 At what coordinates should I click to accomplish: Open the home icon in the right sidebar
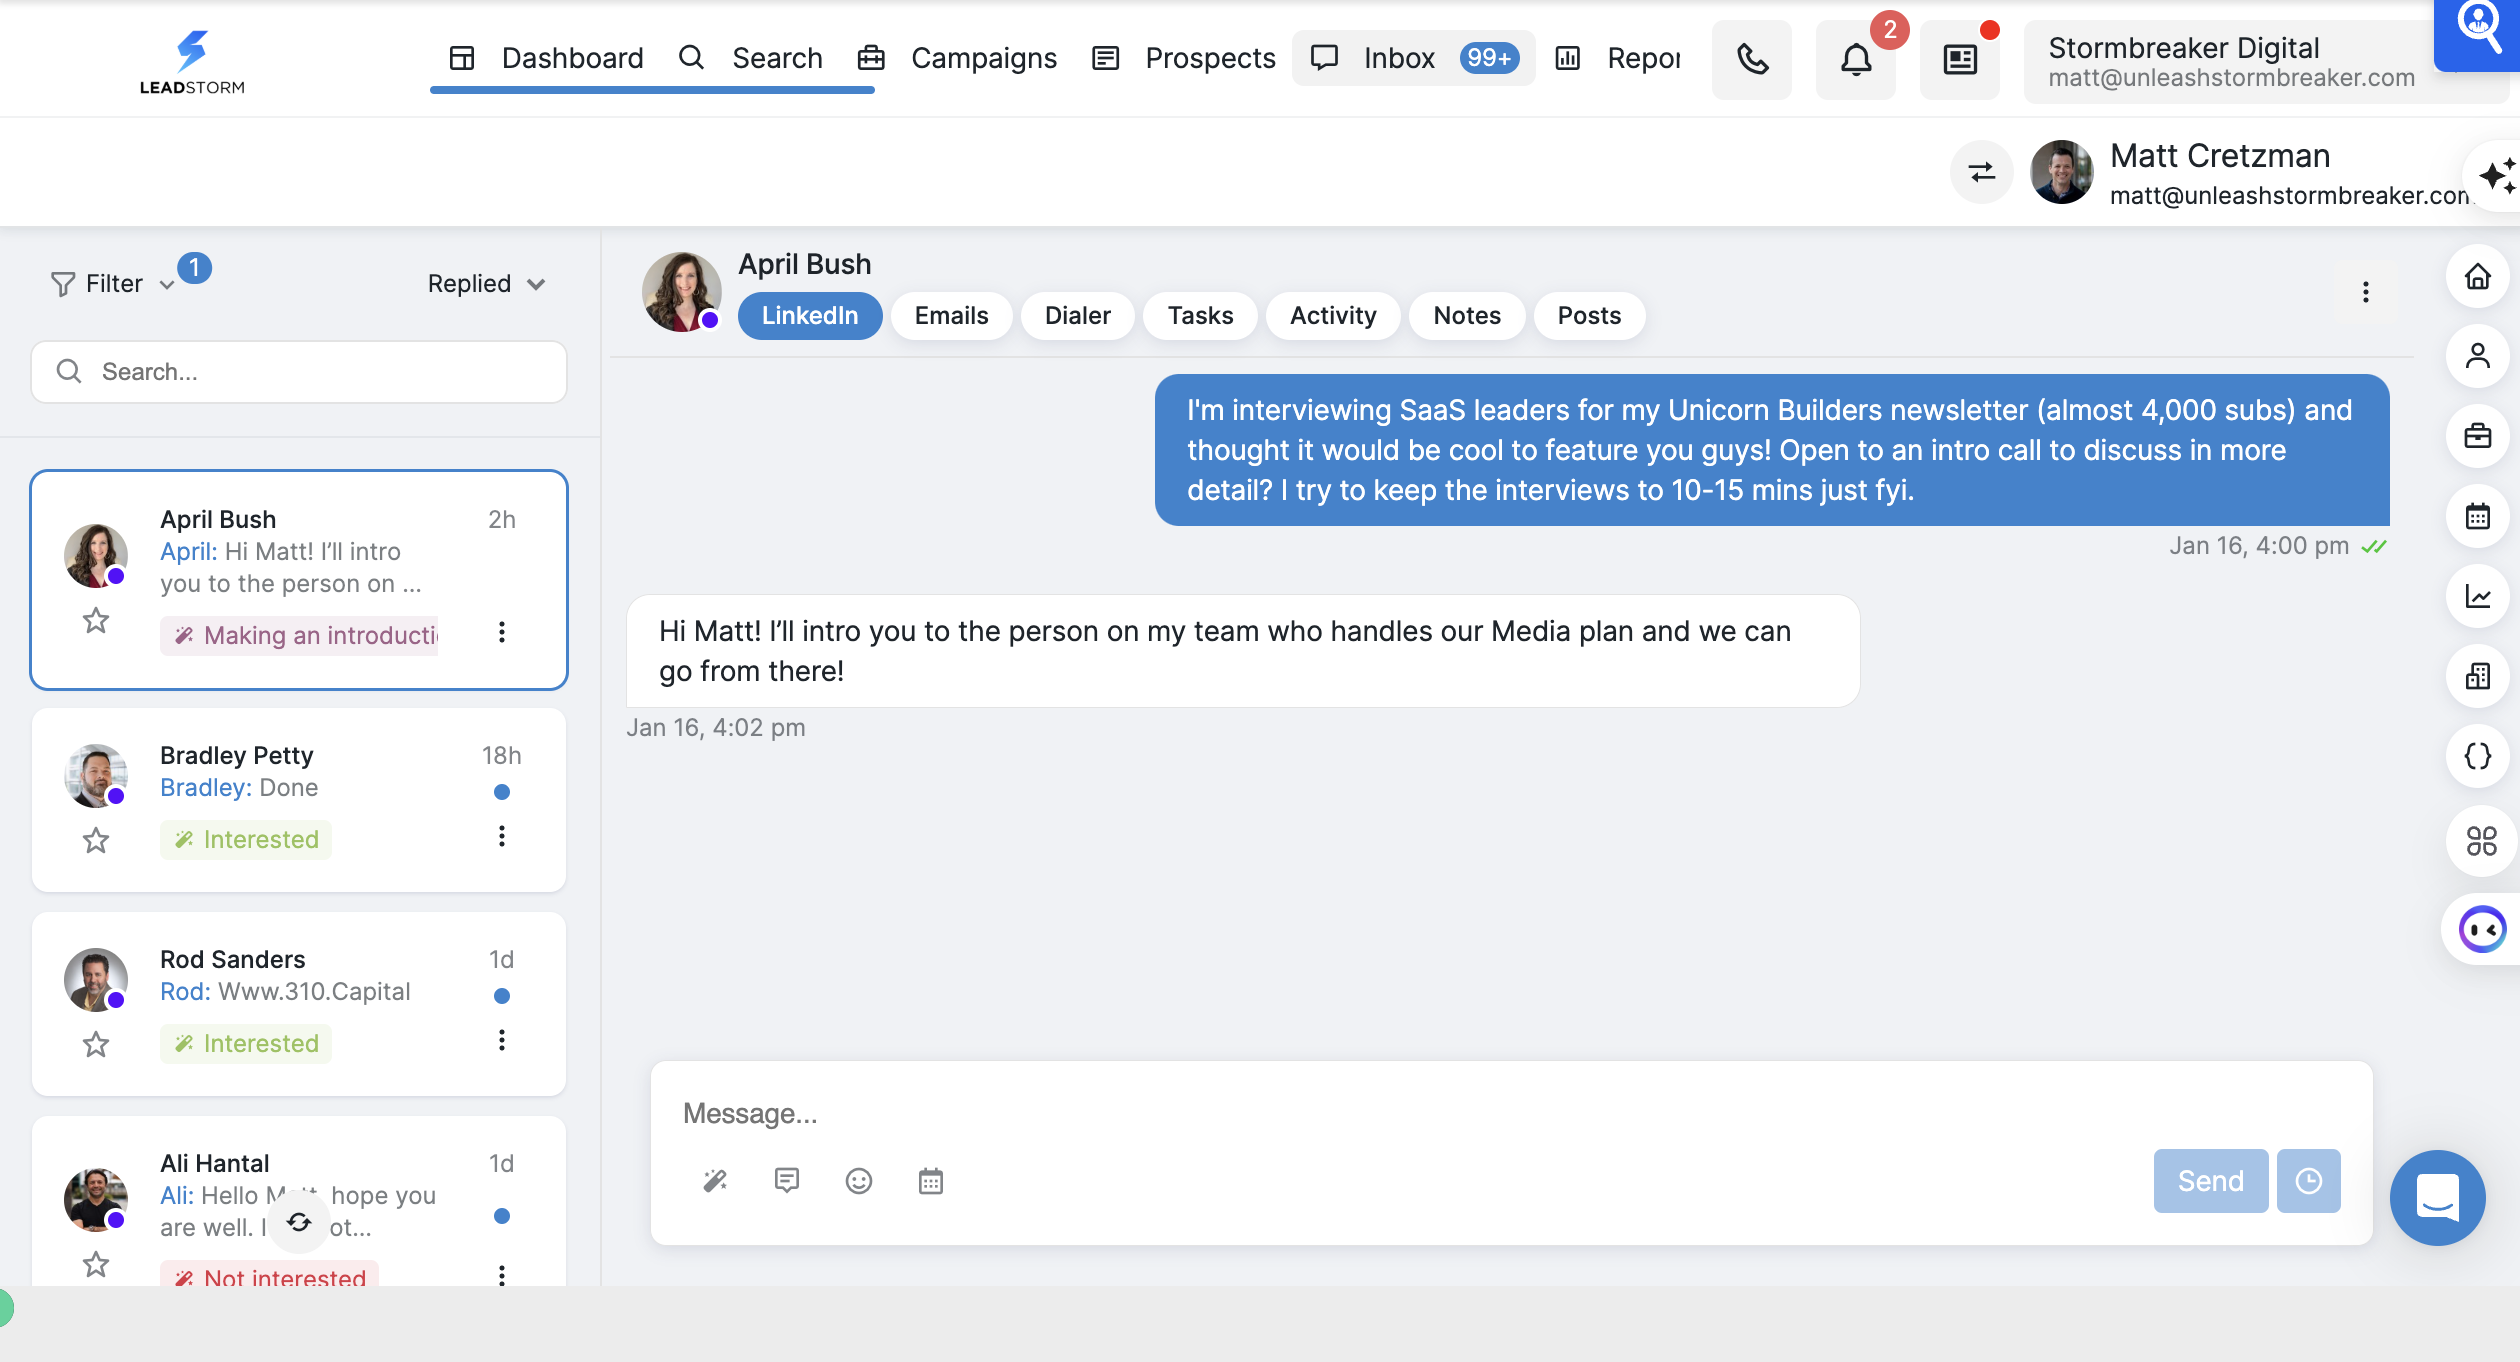(2478, 277)
